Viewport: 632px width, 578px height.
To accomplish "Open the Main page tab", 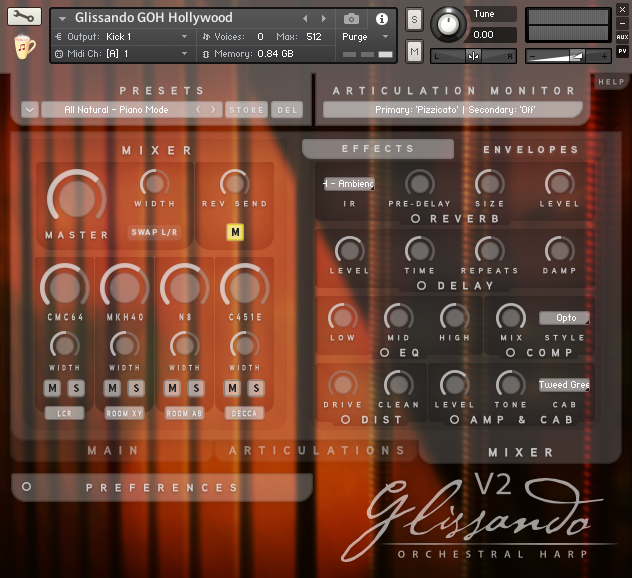I will pyautogui.click(x=113, y=450).
